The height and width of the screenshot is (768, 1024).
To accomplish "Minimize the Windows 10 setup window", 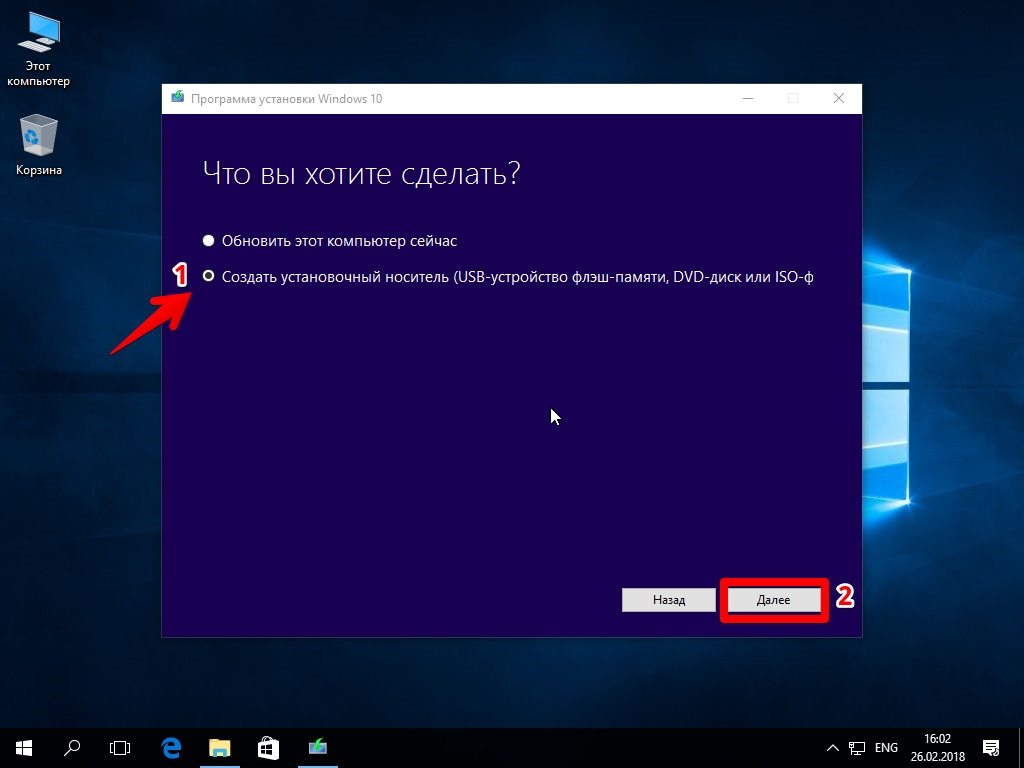I will point(748,99).
